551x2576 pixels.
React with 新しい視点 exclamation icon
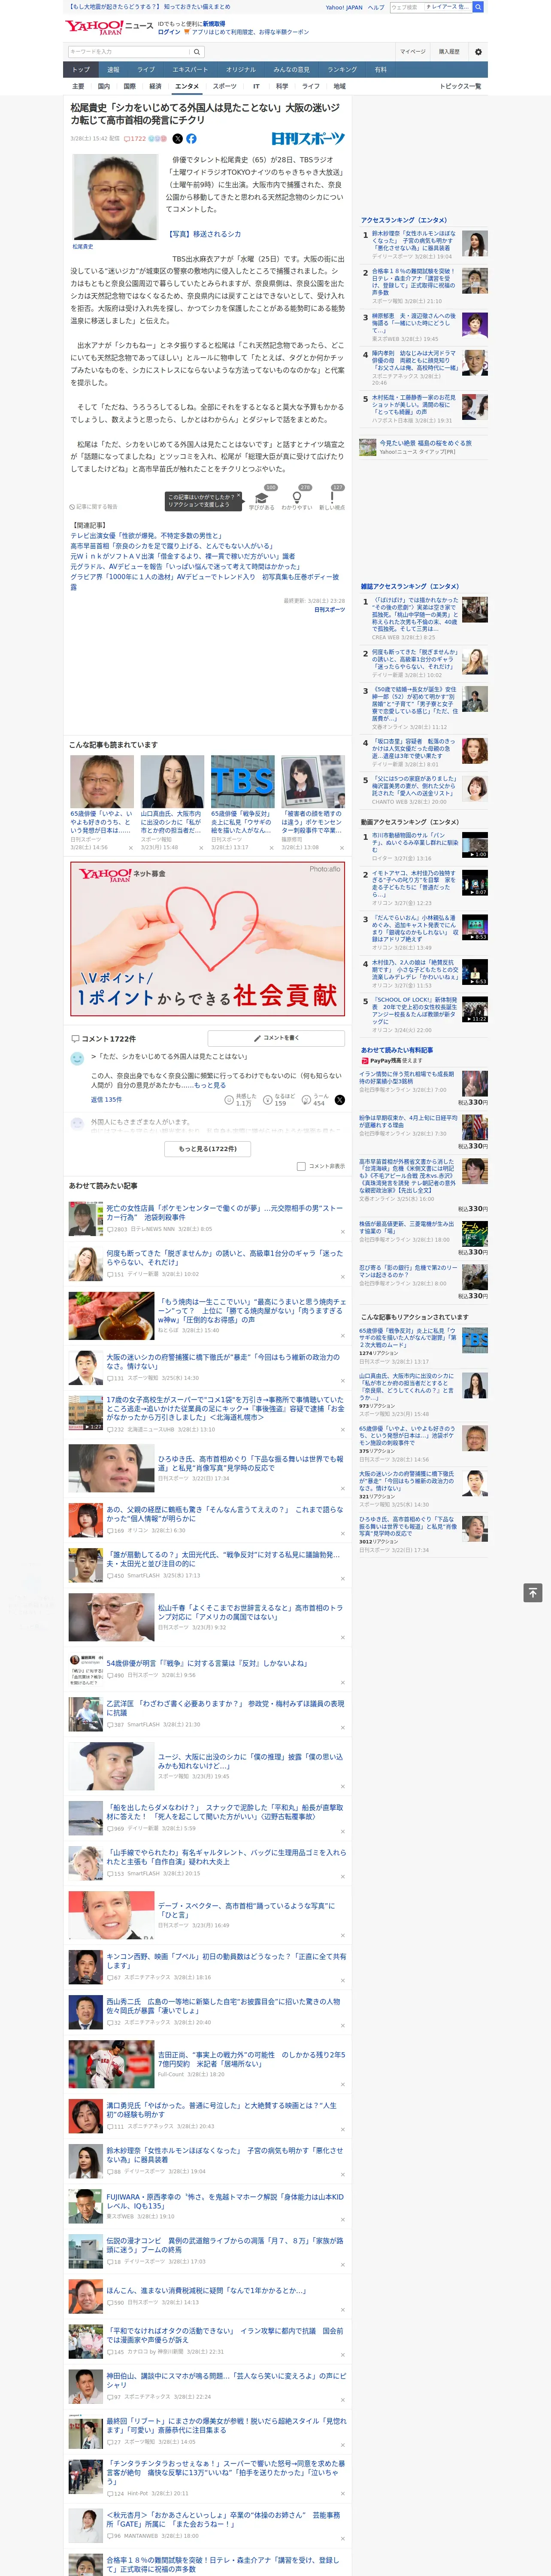pyautogui.click(x=333, y=497)
